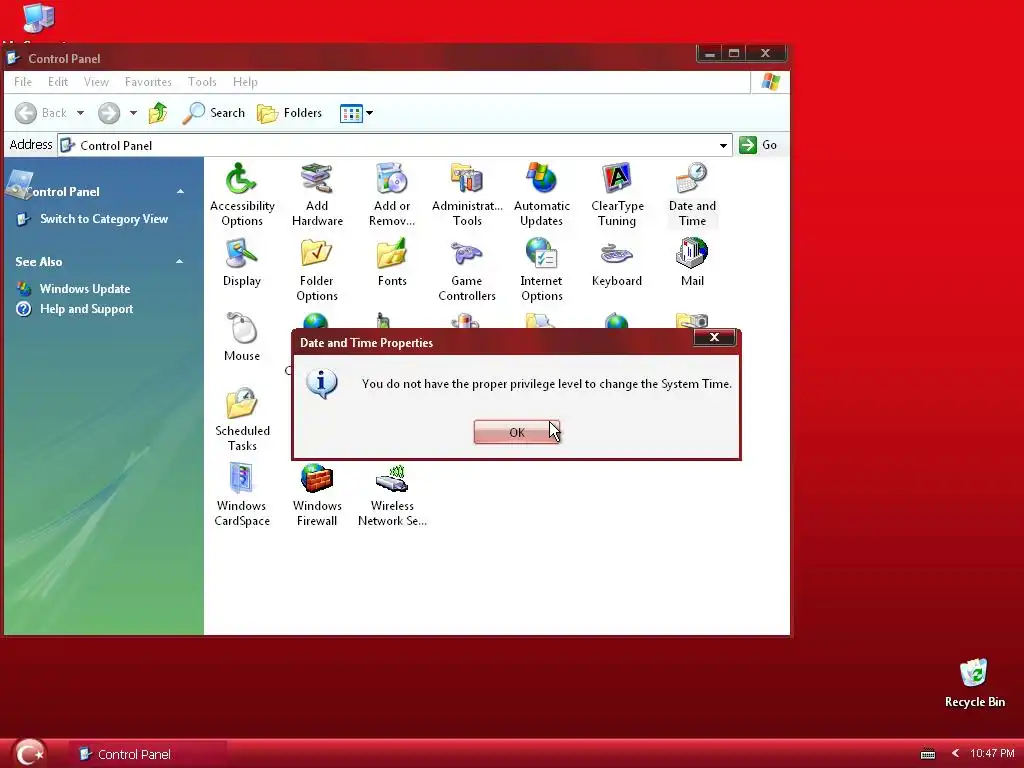Open the Help menu
This screenshot has height=768, width=1024.
(x=245, y=82)
